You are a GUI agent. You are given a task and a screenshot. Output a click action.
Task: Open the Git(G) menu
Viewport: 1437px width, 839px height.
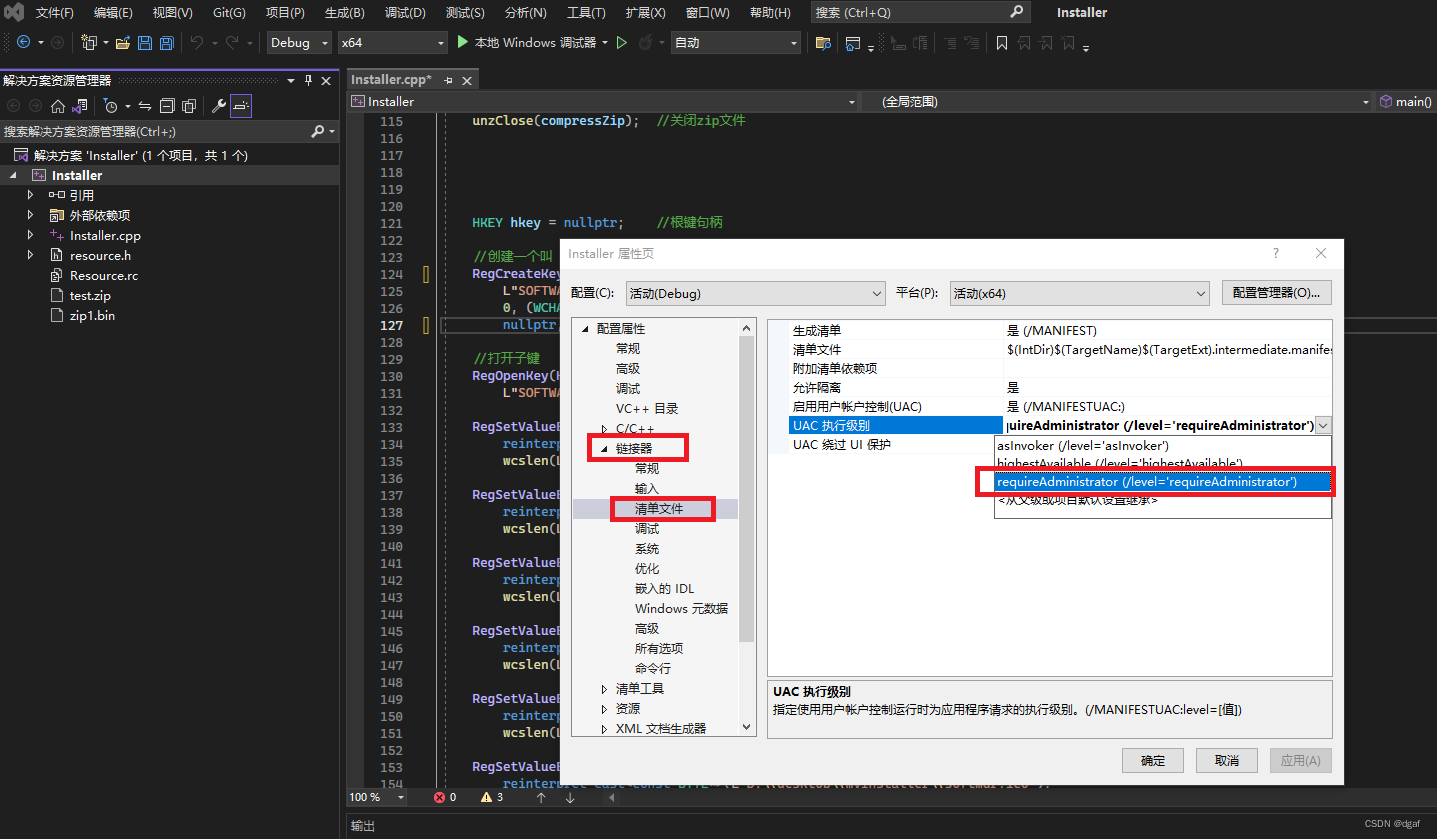coord(229,13)
